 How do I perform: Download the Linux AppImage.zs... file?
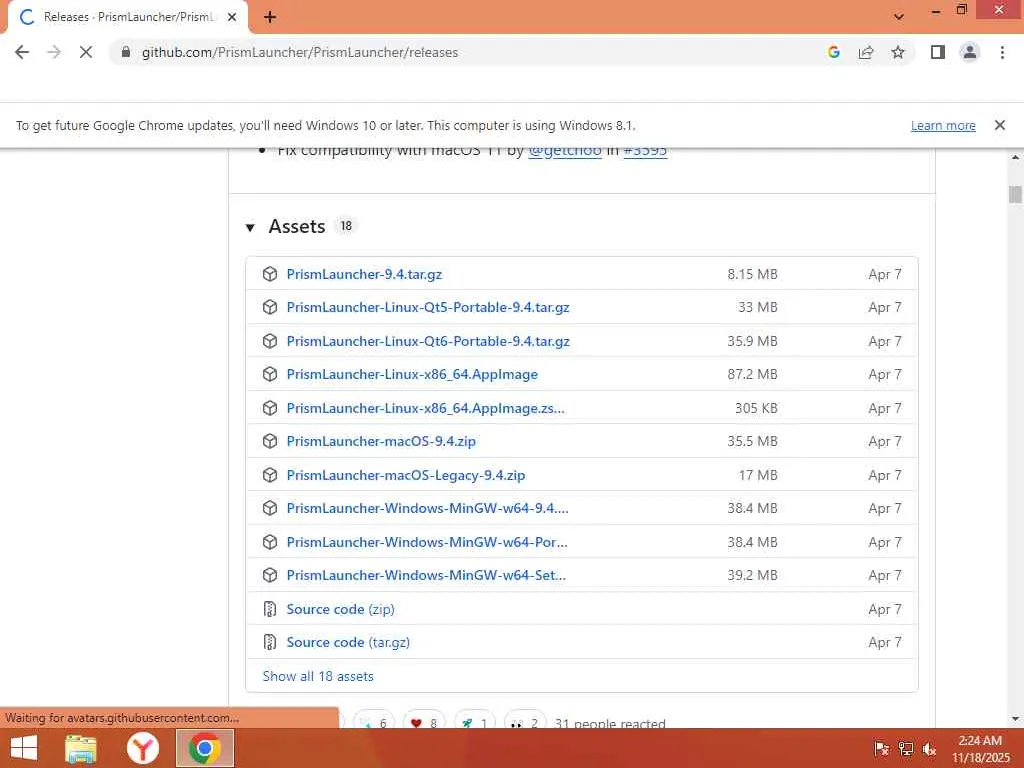(x=426, y=408)
